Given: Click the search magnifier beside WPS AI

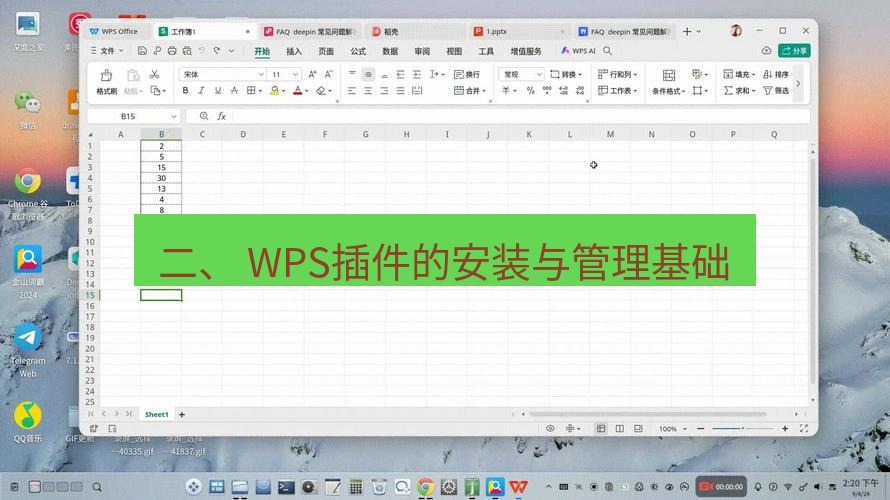Looking at the screenshot, I should [x=607, y=51].
